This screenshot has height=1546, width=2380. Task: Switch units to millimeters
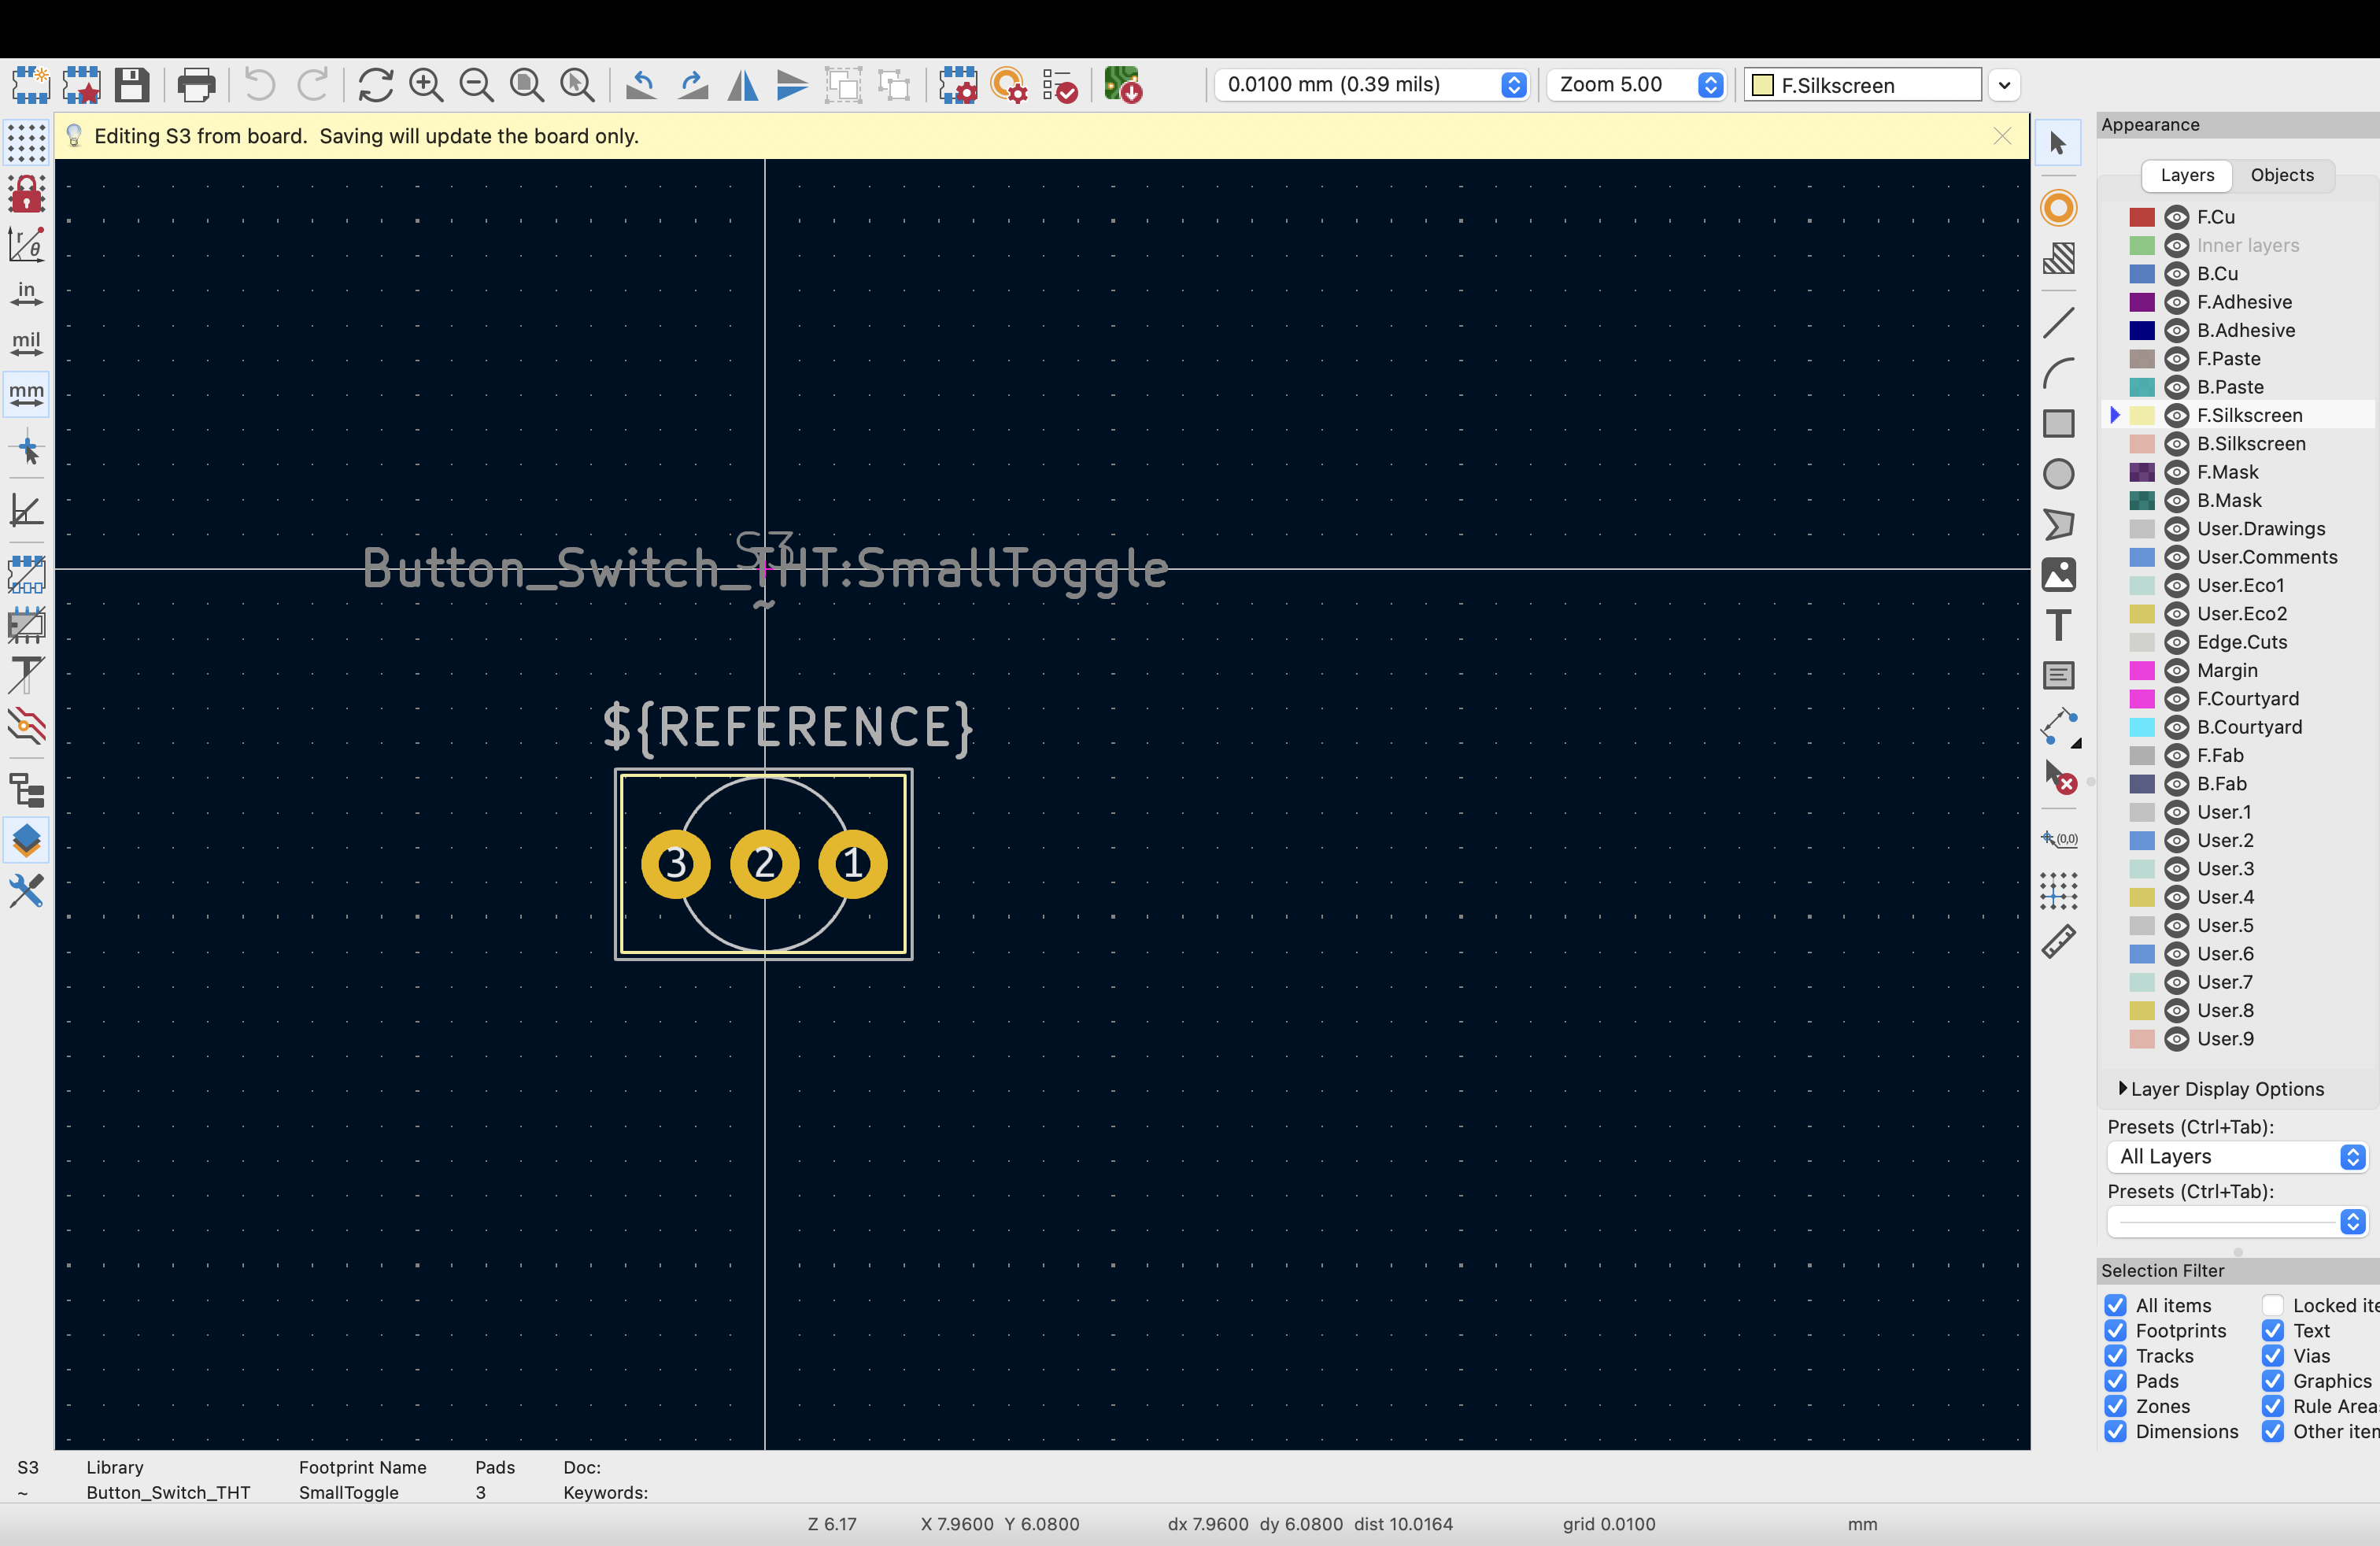click(26, 394)
